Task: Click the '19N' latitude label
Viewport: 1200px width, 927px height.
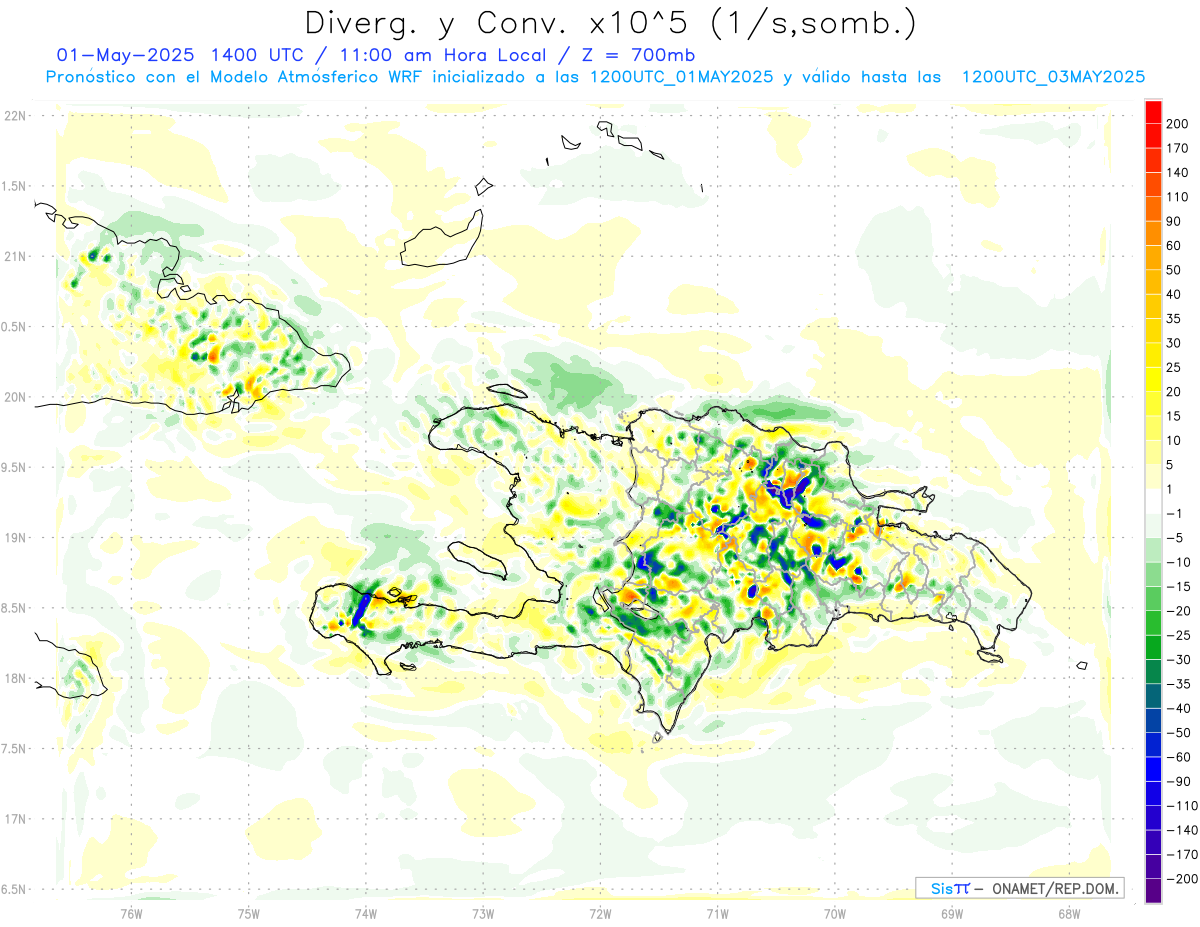Action: [x=14, y=538]
